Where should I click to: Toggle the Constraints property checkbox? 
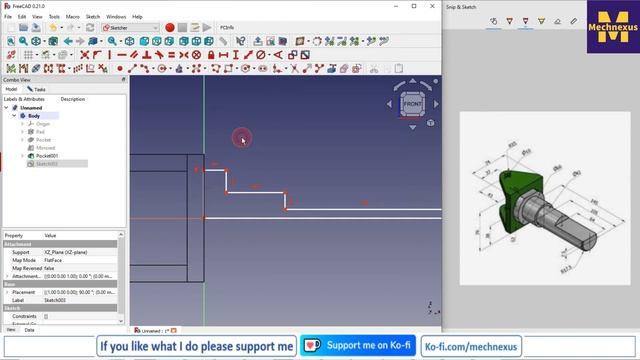pos(46,316)
